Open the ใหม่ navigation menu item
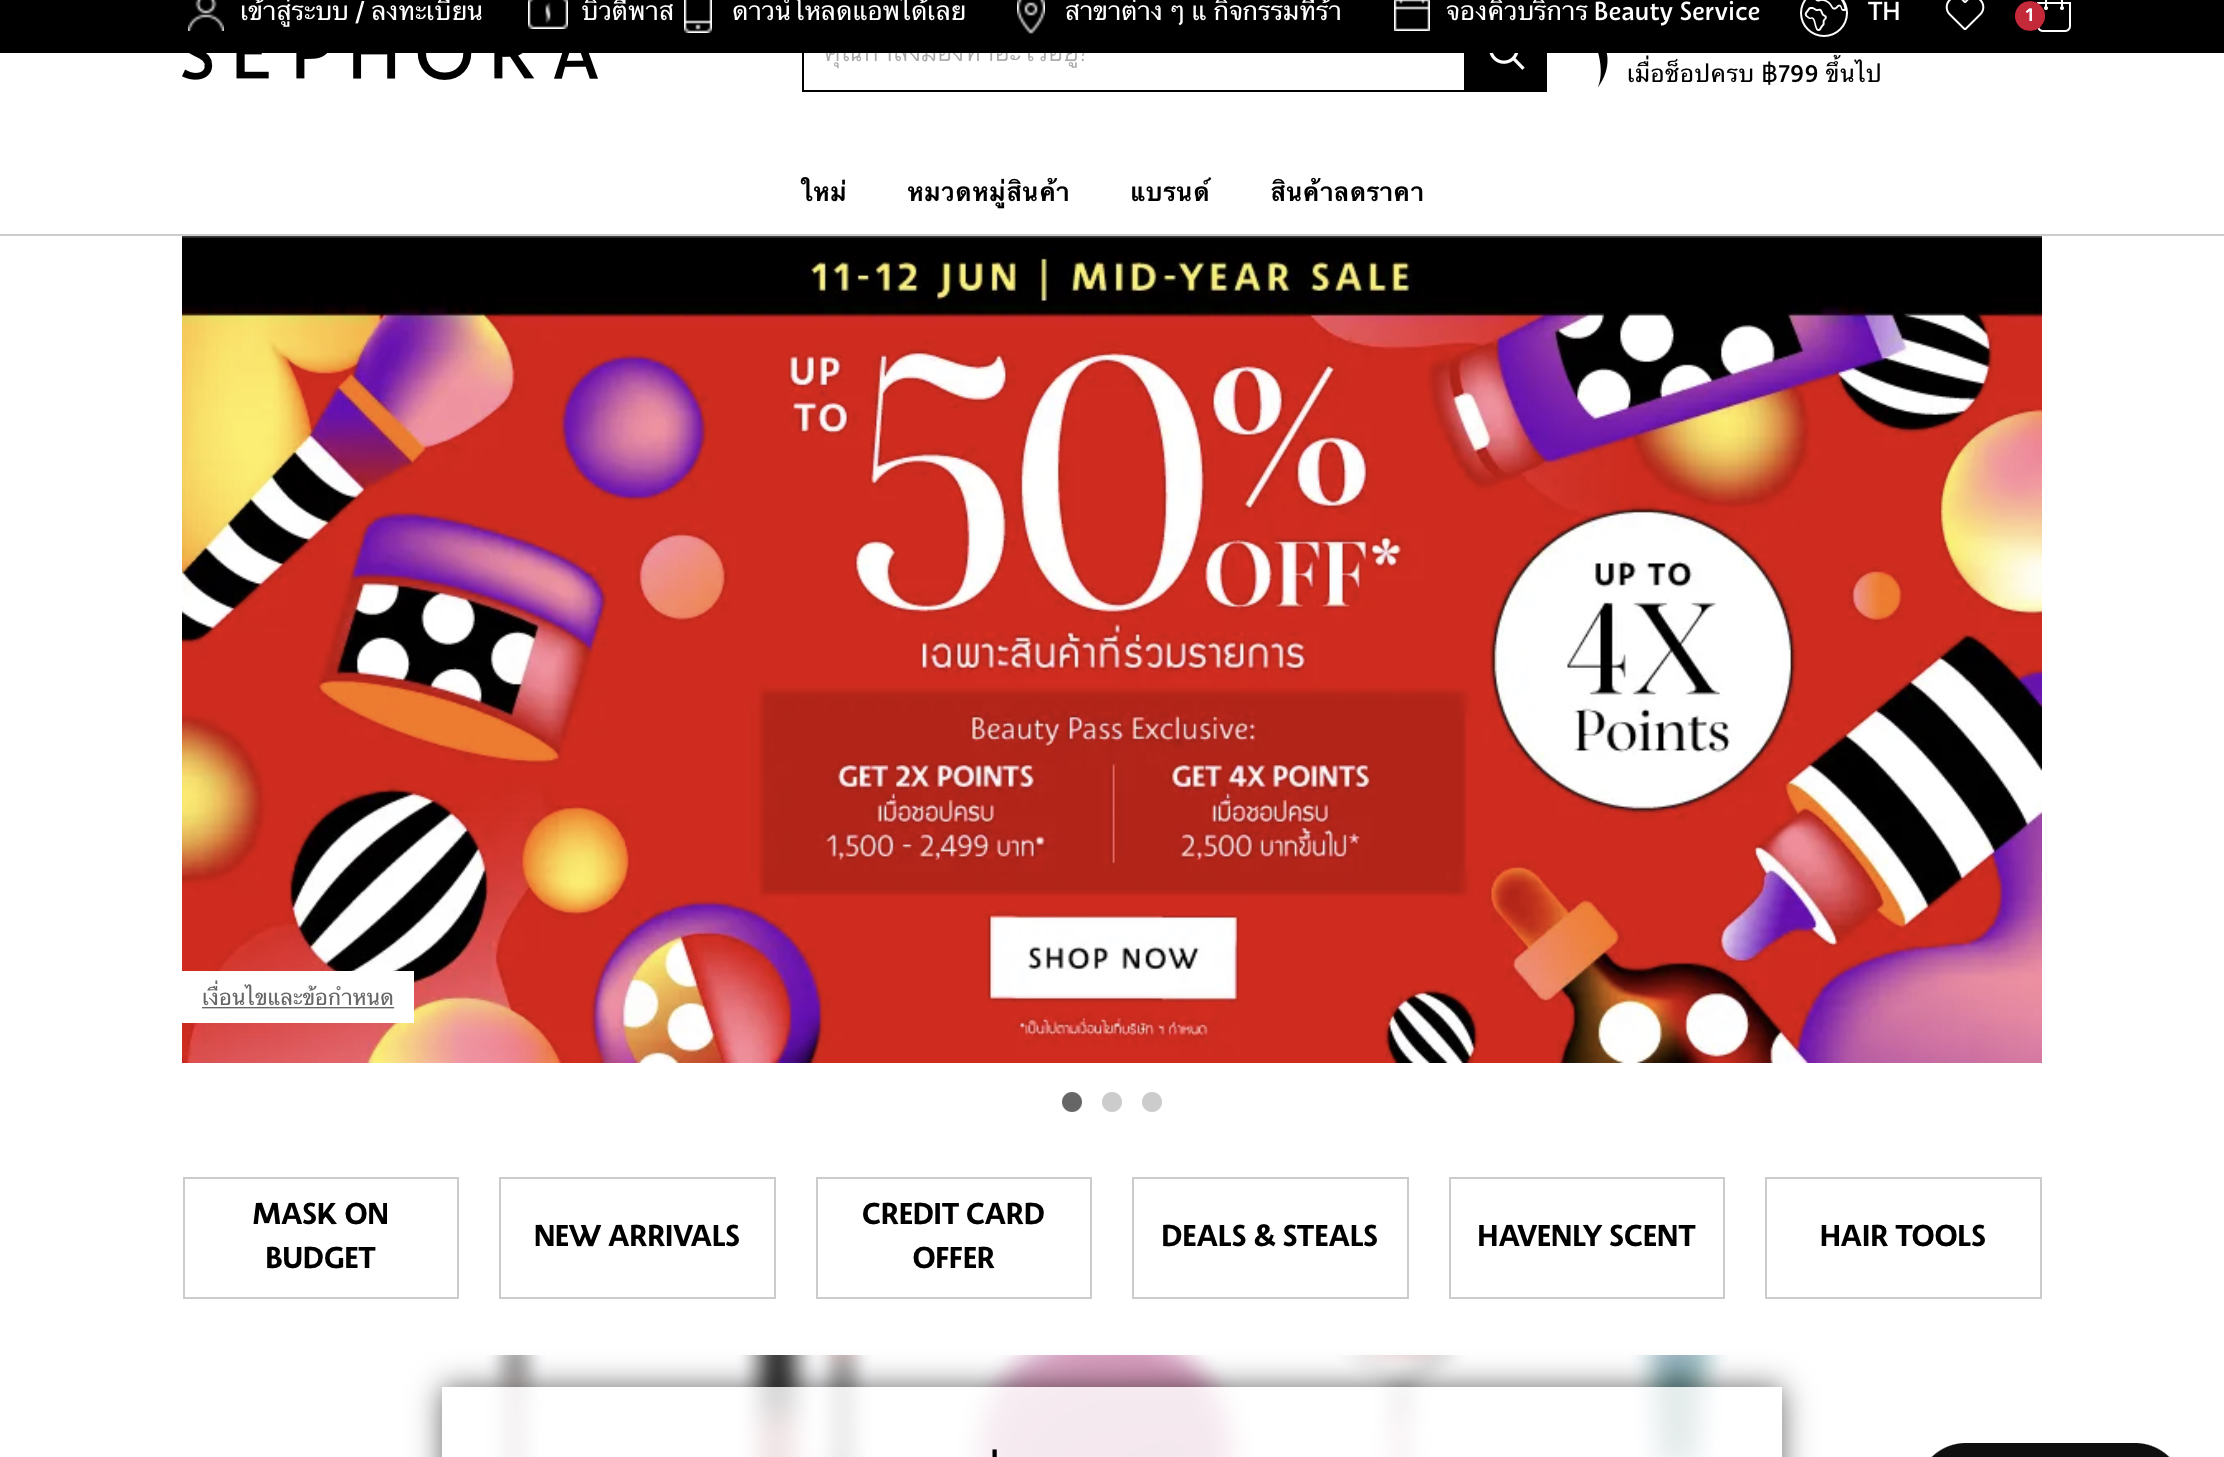The height and width of the screenshot is (1457, 2224). point(823,192)
